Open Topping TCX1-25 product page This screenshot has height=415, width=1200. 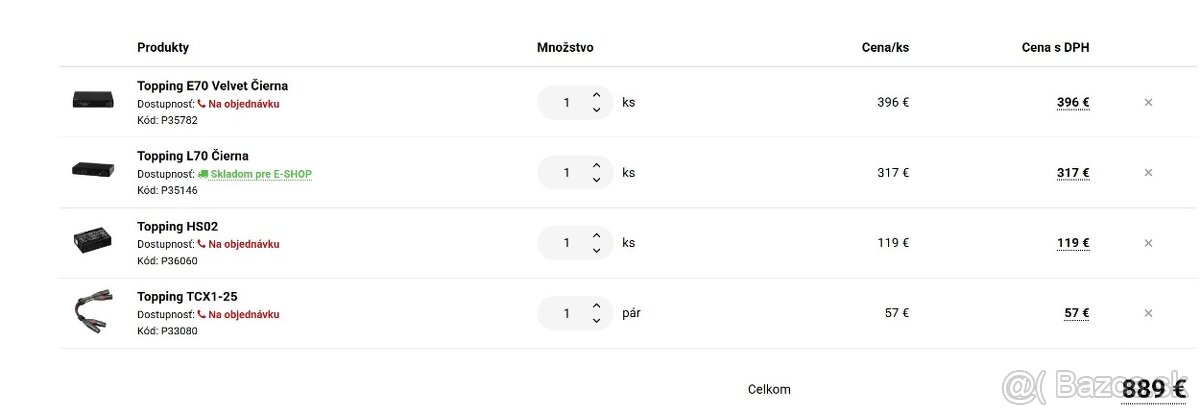(187, 296)
